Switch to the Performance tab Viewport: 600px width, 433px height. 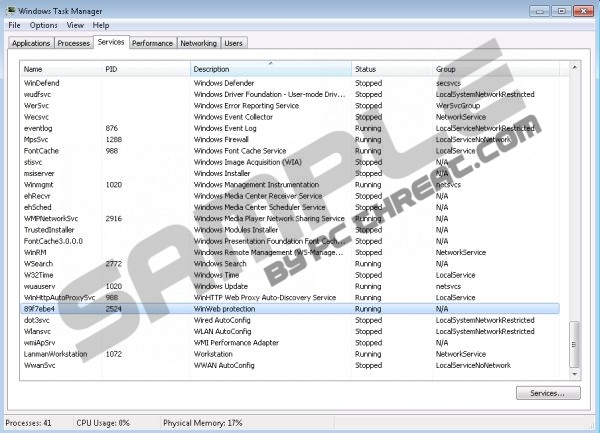click(x=152, y=44)
